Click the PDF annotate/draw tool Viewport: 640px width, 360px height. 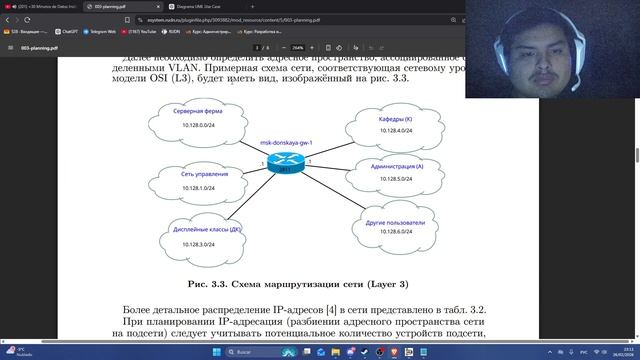356,48
